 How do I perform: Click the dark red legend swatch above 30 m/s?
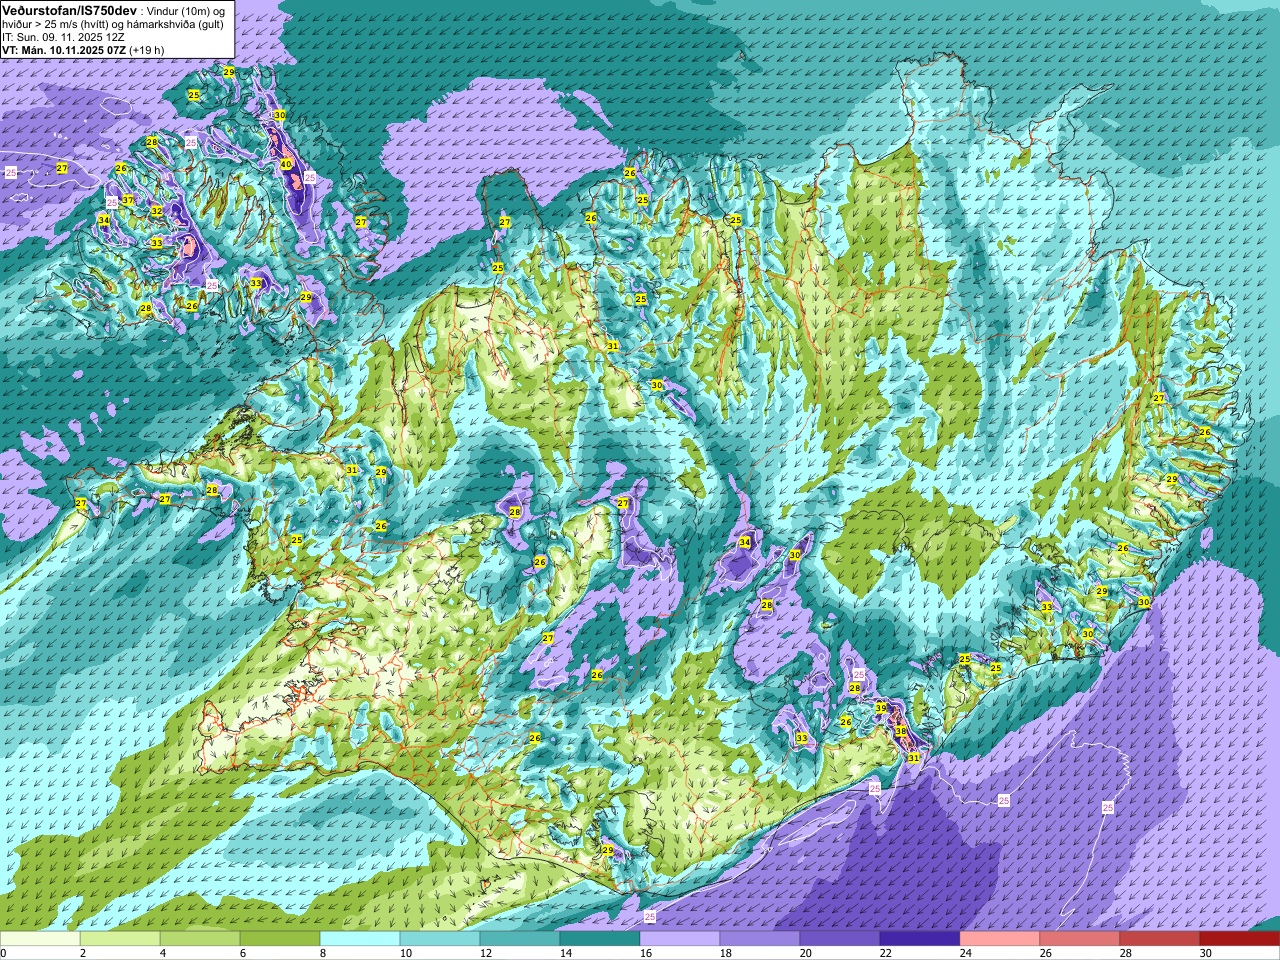click(x=1240, y=939)
